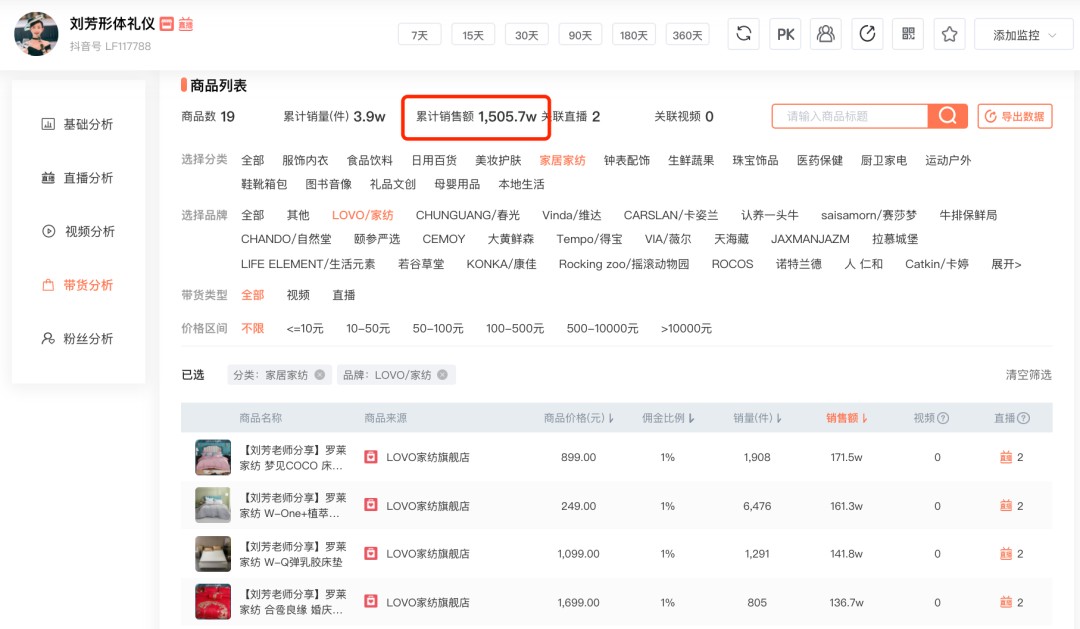Click Douyin store icon in 梦见COCO row
1080x629 pixels.
[x=371, y=457]
